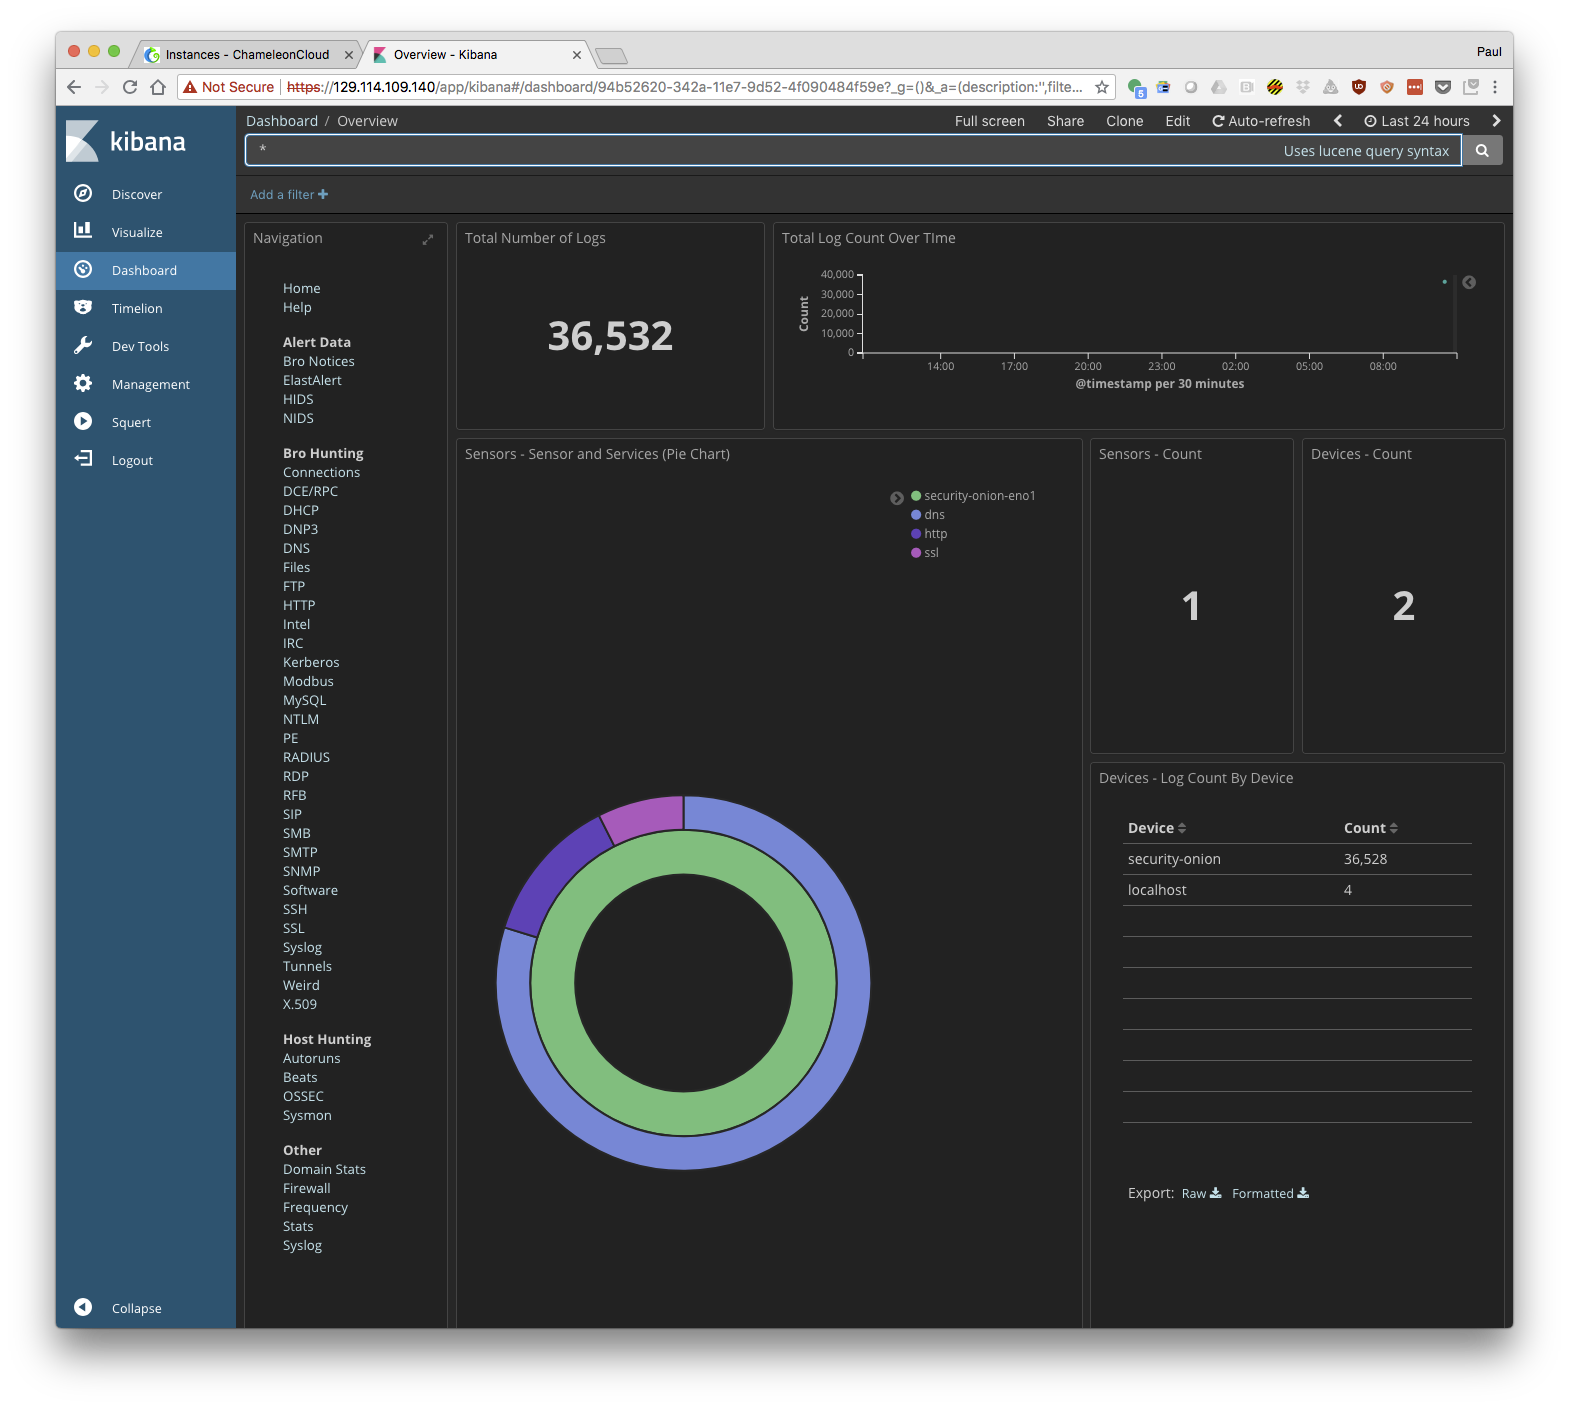
Task: Toggle the security-onion-eno1 legend entry
Action: point(973,495)
